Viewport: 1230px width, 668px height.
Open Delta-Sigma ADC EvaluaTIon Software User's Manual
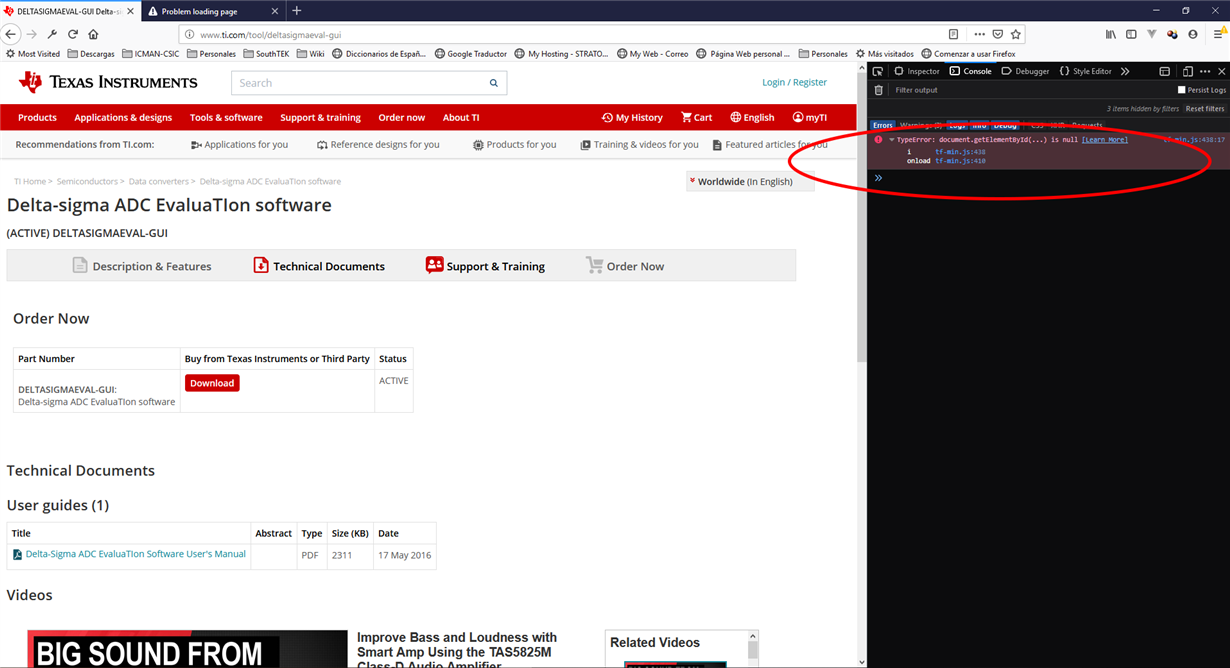click(x=135, y=554)
